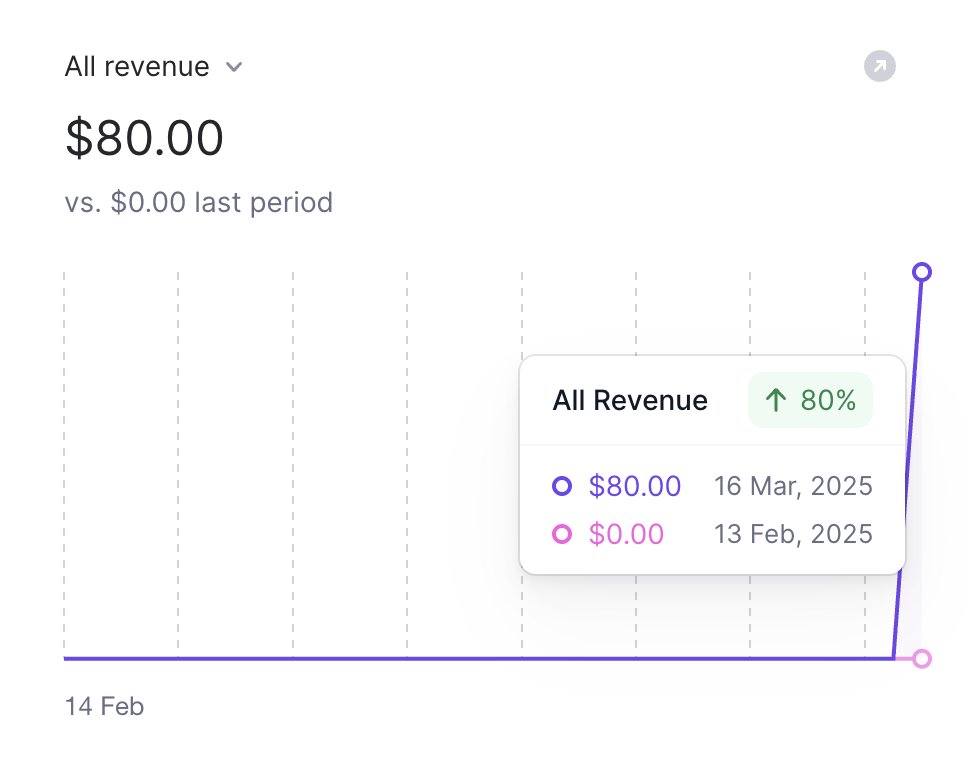This screenshot has height=774, width=970.
Task: Click the $80.00 total revenue figure
Action: 144,137
